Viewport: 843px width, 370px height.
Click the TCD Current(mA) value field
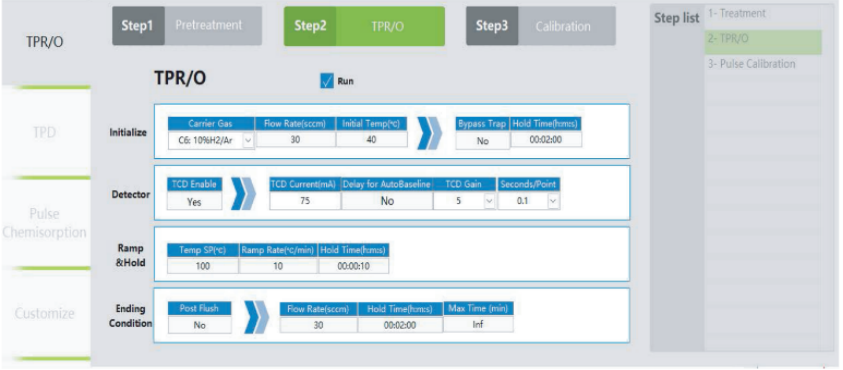click(305, 201)
